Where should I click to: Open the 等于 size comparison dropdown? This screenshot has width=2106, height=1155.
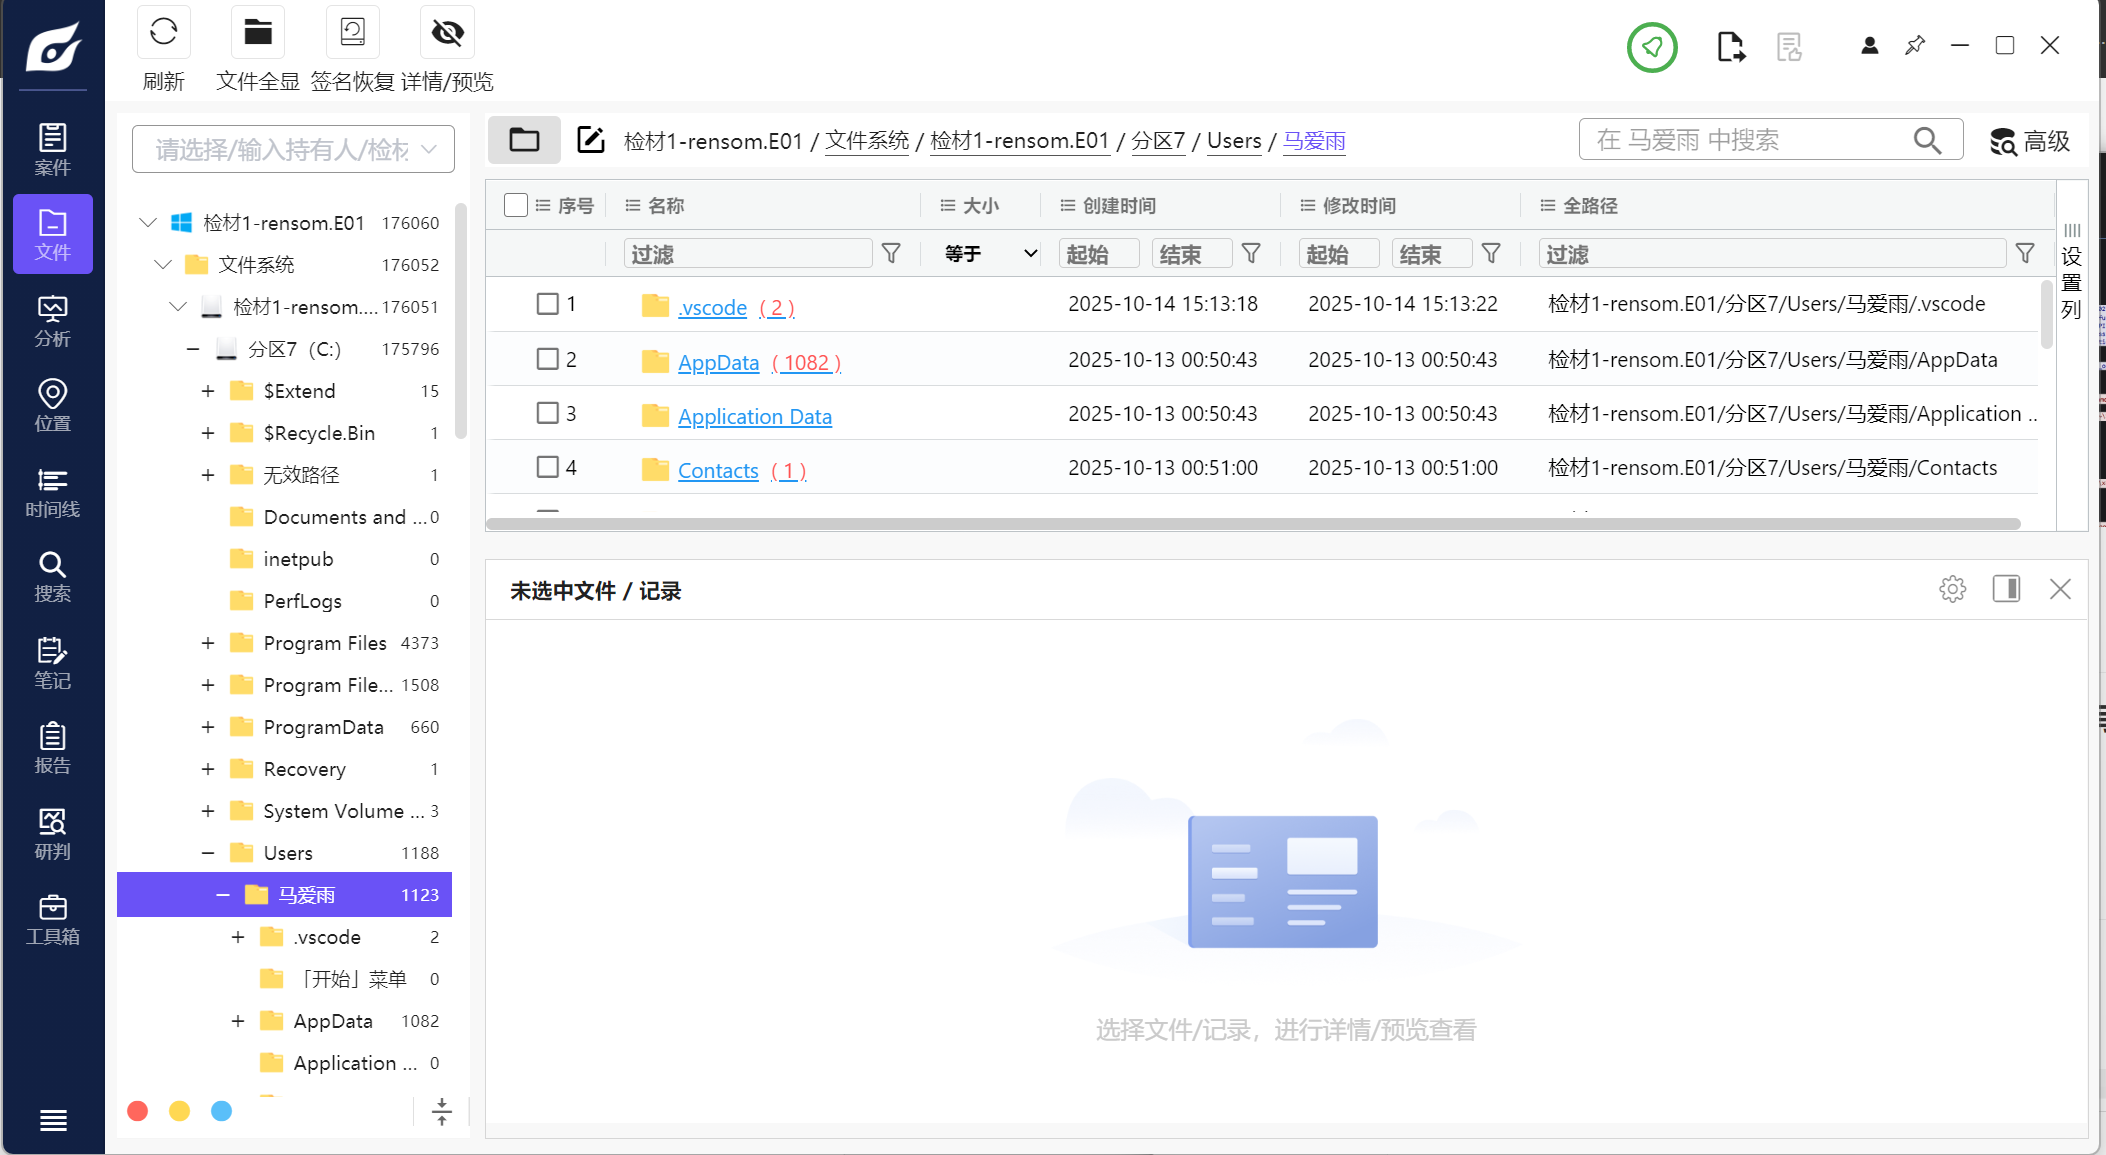pyautogui.click(x=990, y=254)
